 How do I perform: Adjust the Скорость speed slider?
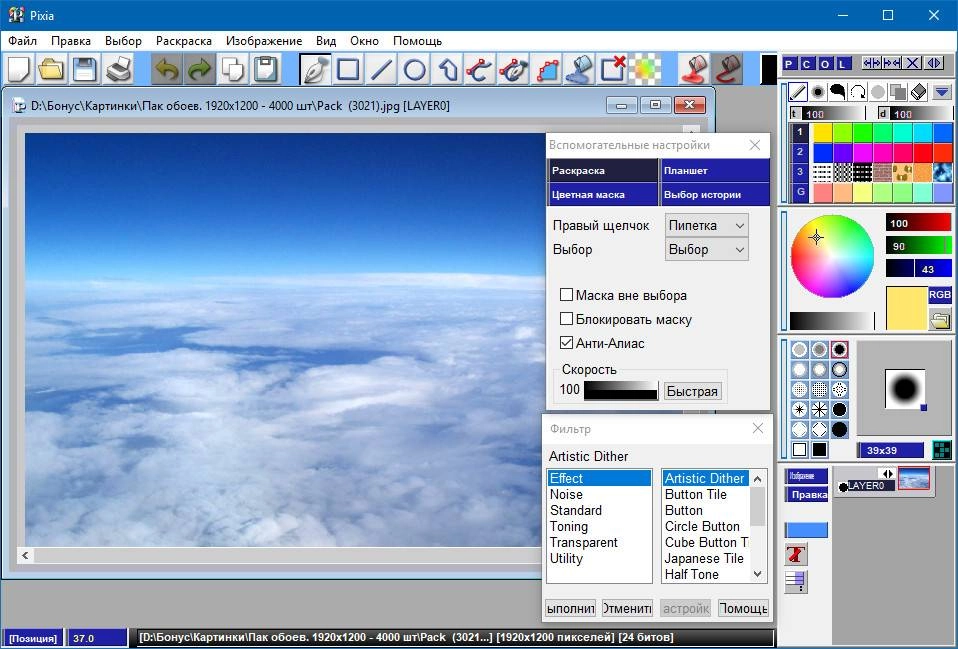point(621,390)
